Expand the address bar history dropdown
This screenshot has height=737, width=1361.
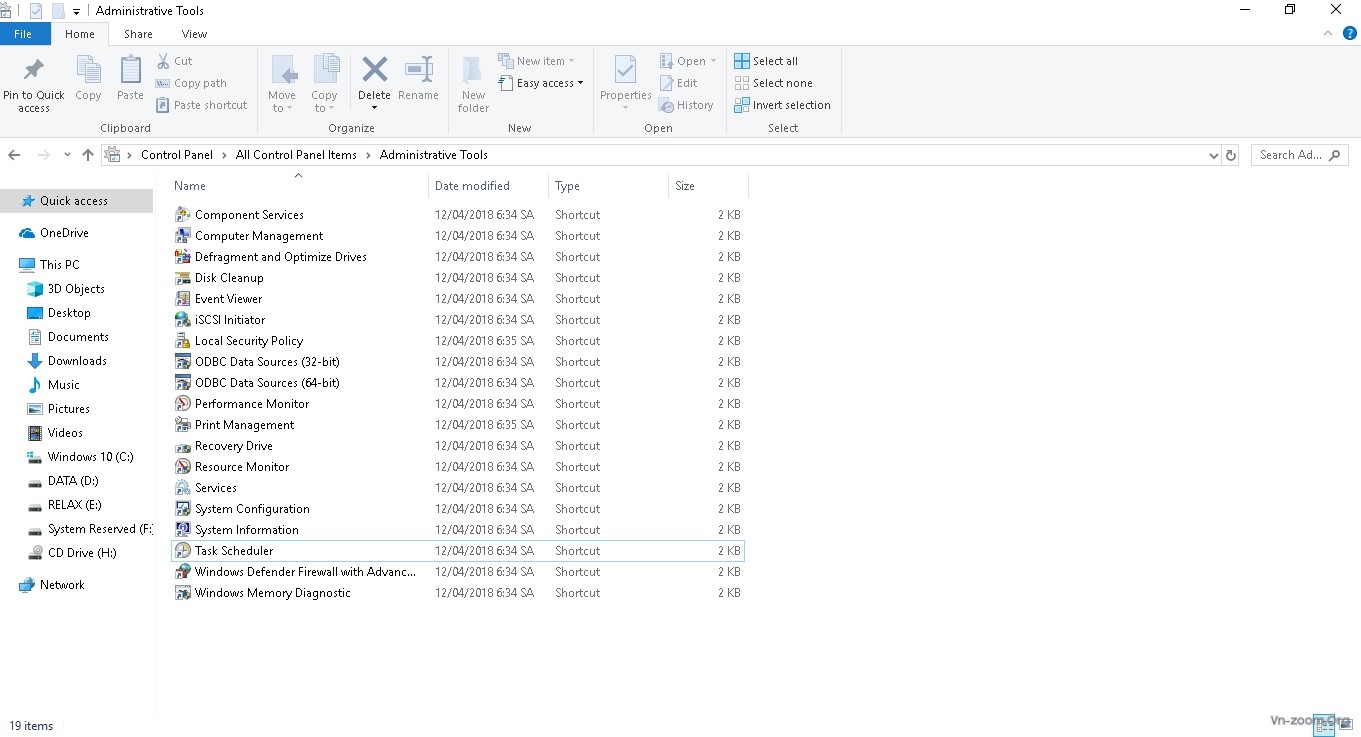point(1214,155)
